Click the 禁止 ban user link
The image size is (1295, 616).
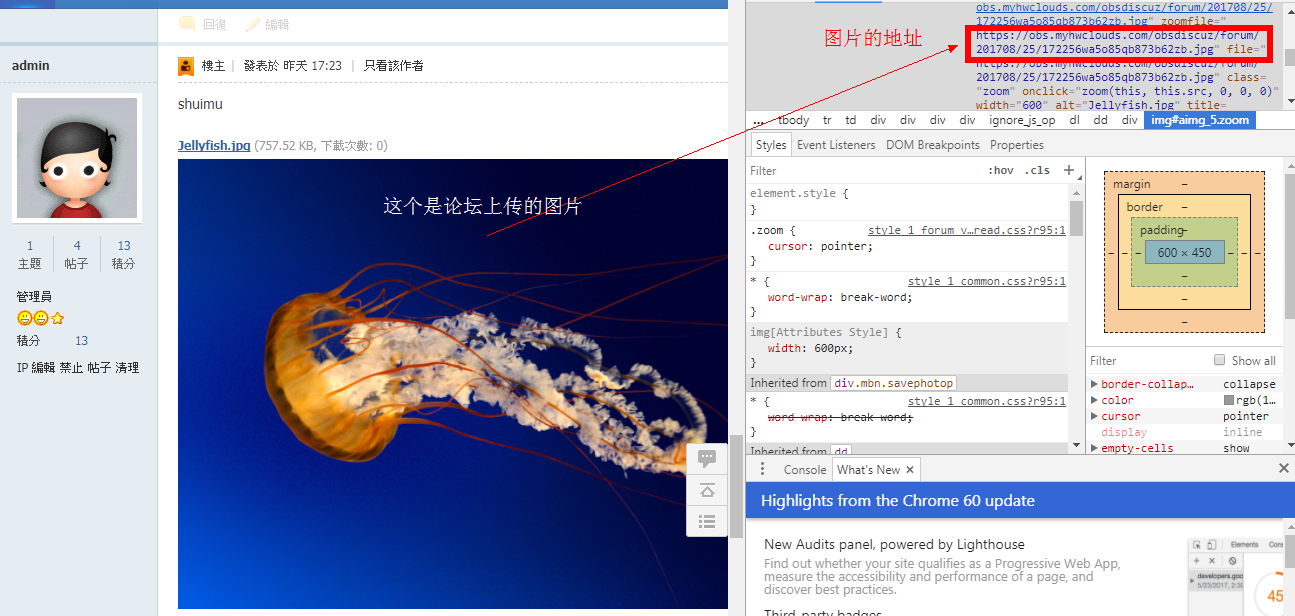pyautogui.click(x=71, y=368)
